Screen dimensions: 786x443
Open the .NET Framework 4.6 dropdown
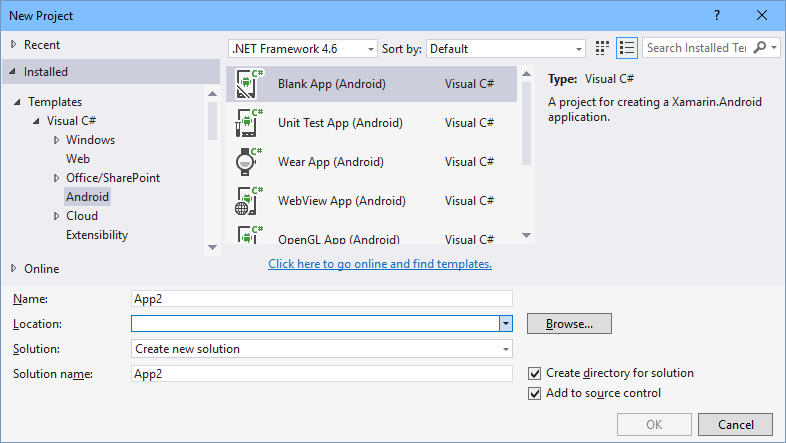[x=302, y=48]
